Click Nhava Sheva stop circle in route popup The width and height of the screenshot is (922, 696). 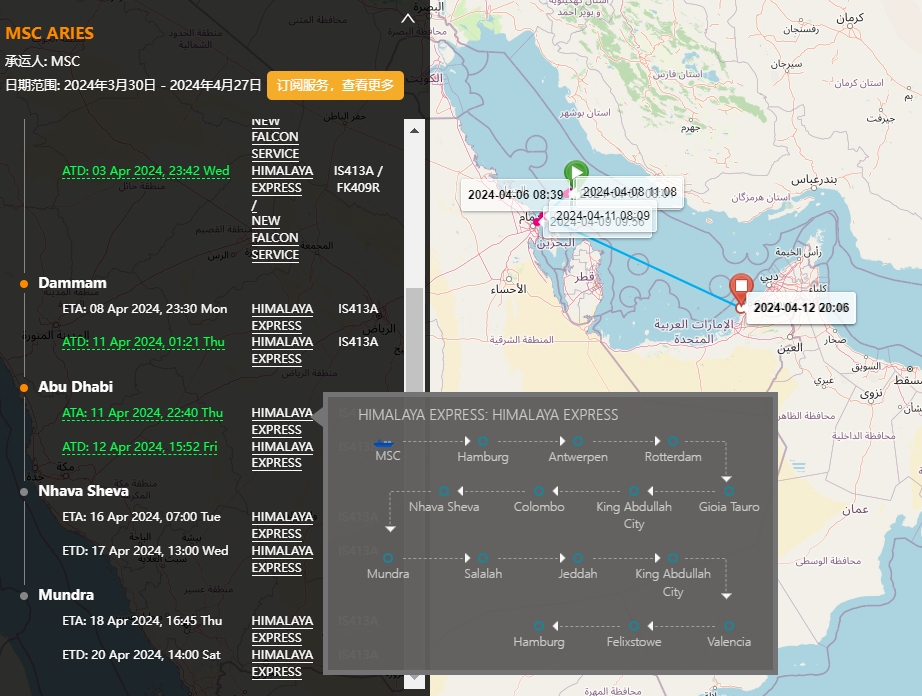coord(444,491)
